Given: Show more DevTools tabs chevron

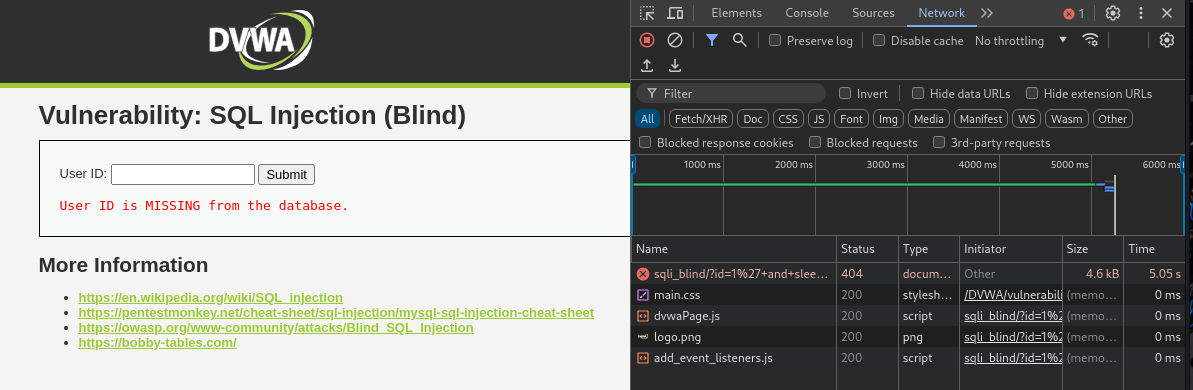Looking at the screenshot, I should coord(987,13).
